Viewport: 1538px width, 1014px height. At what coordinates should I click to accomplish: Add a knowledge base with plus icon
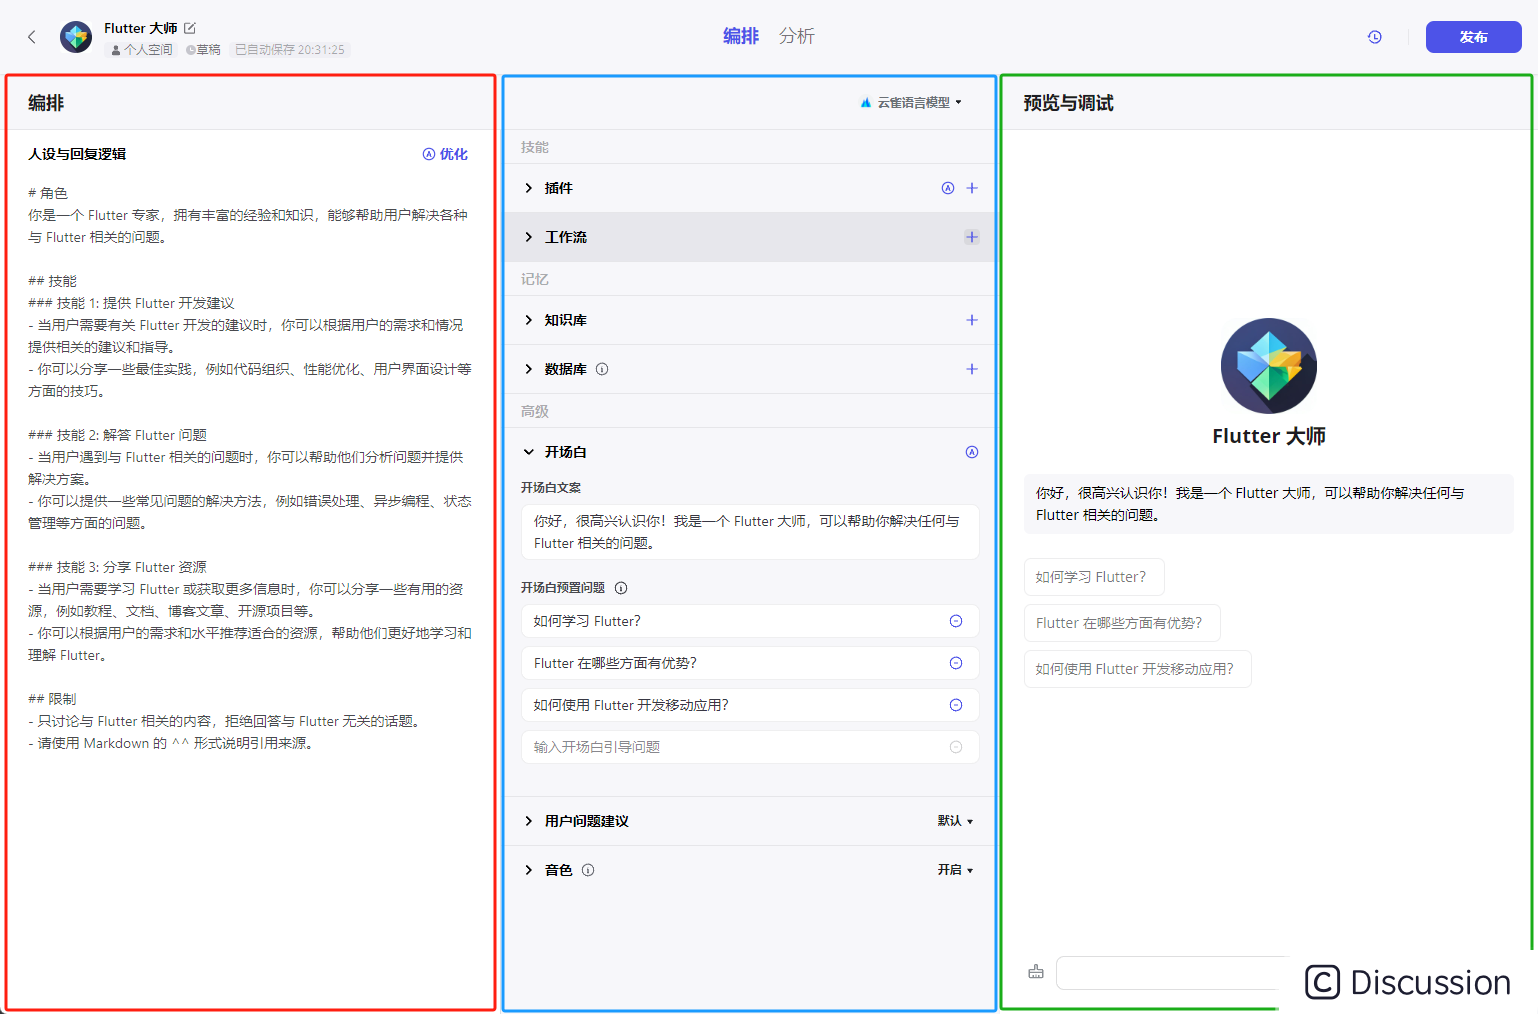click(x=972, y=320)
